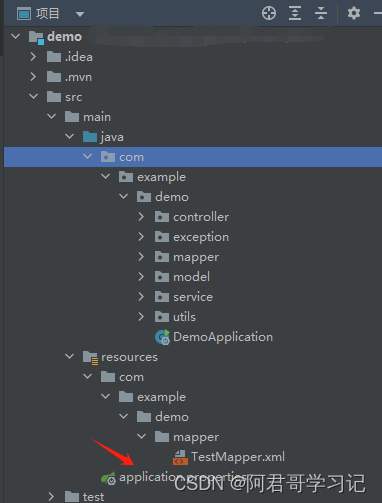Expand all tree nodes icon
The height and width of the screenshot is (503, 382).
pyautogui.click(x=295, y=13)
